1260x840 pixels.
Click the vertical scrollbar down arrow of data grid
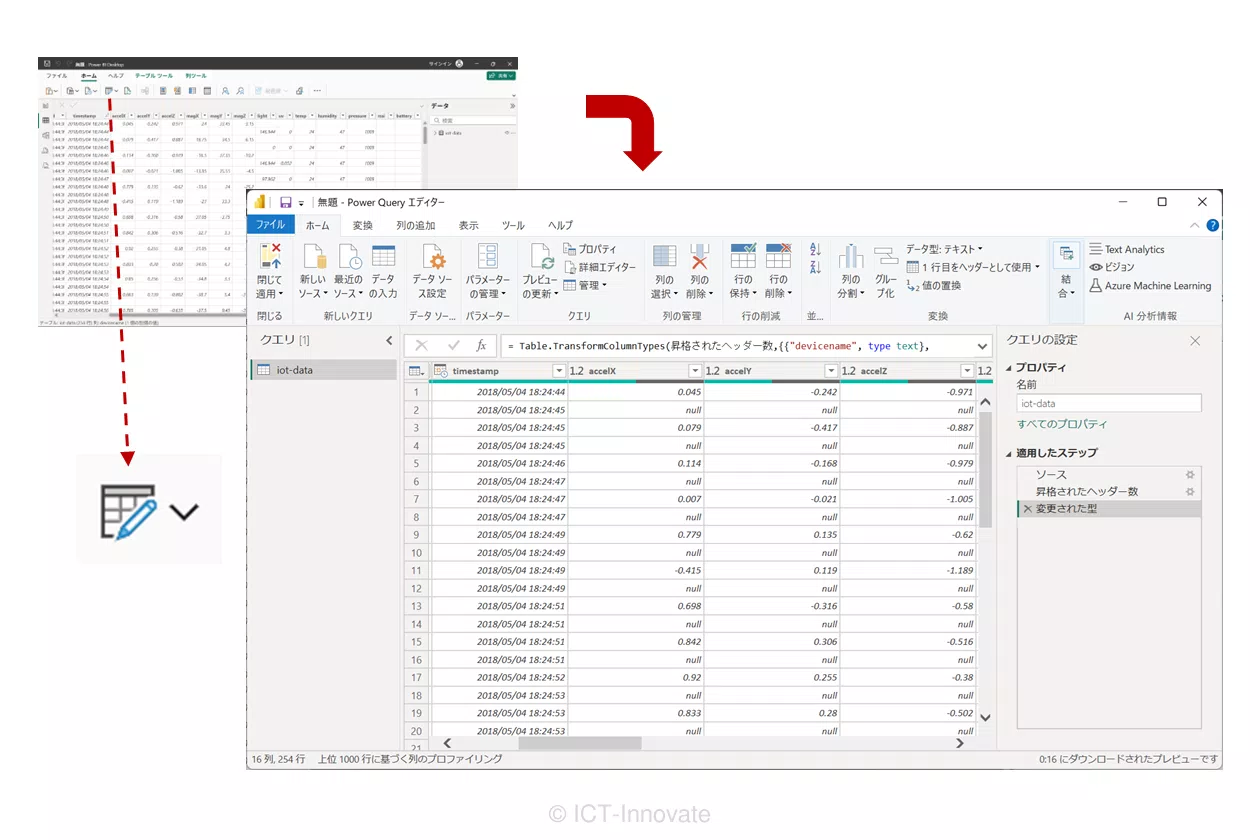tap(985, 717)
